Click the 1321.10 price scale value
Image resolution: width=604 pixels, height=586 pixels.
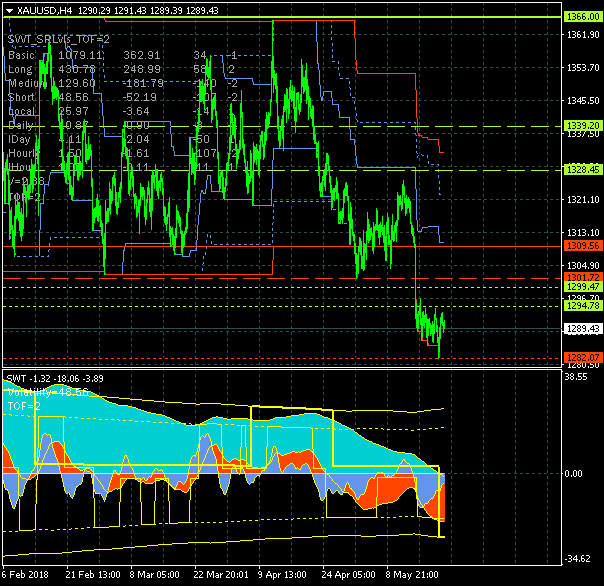tap(583, 200)
